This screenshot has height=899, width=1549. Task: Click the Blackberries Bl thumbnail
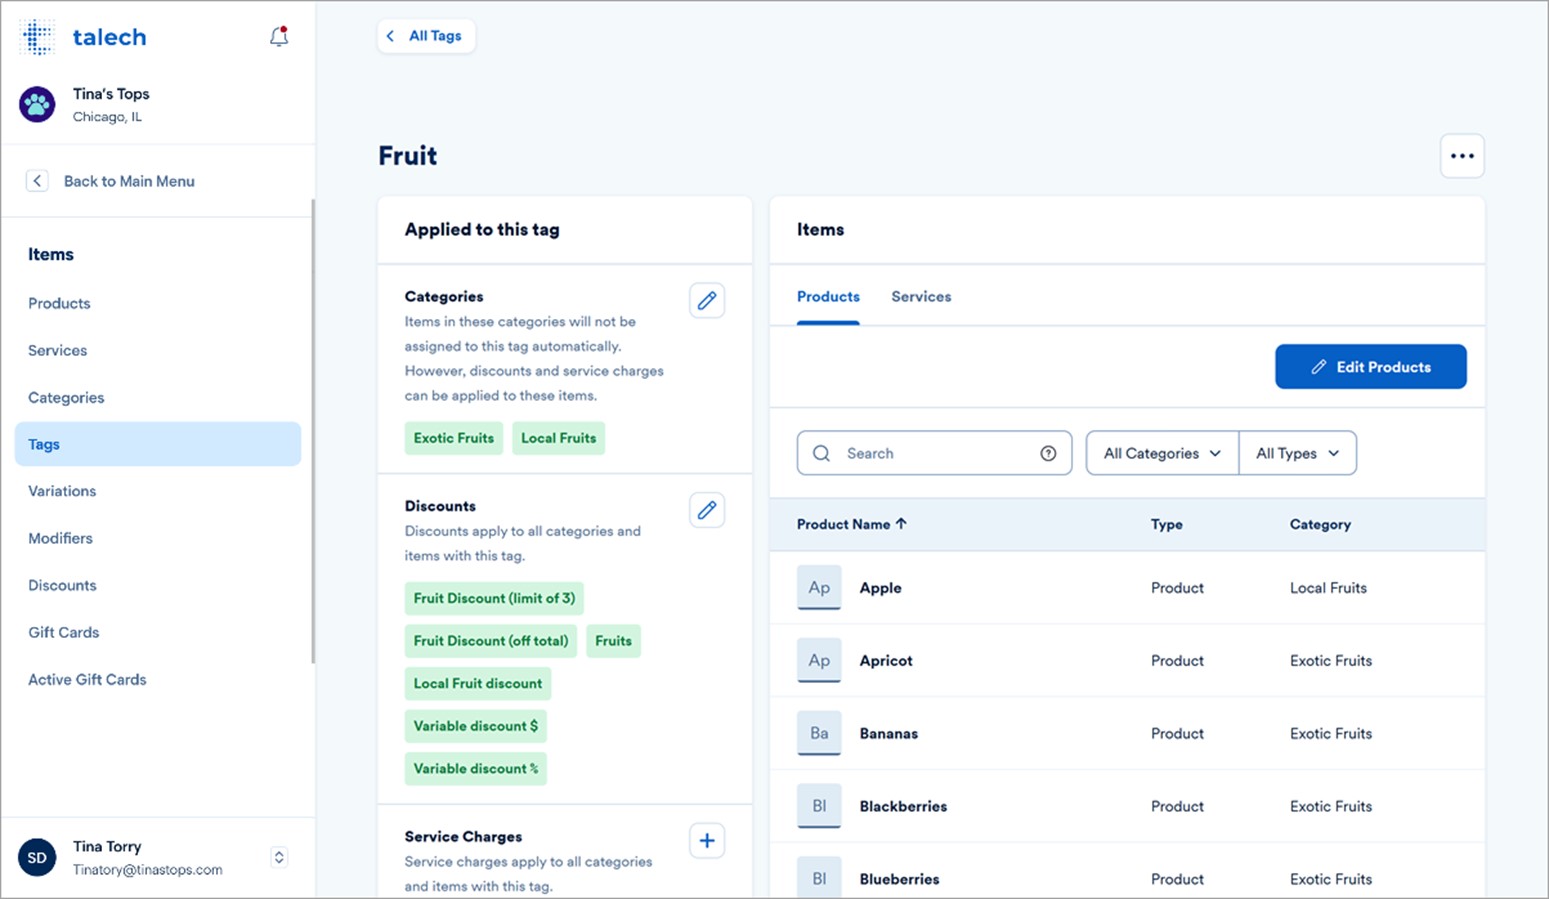click(x=819, y=806)
